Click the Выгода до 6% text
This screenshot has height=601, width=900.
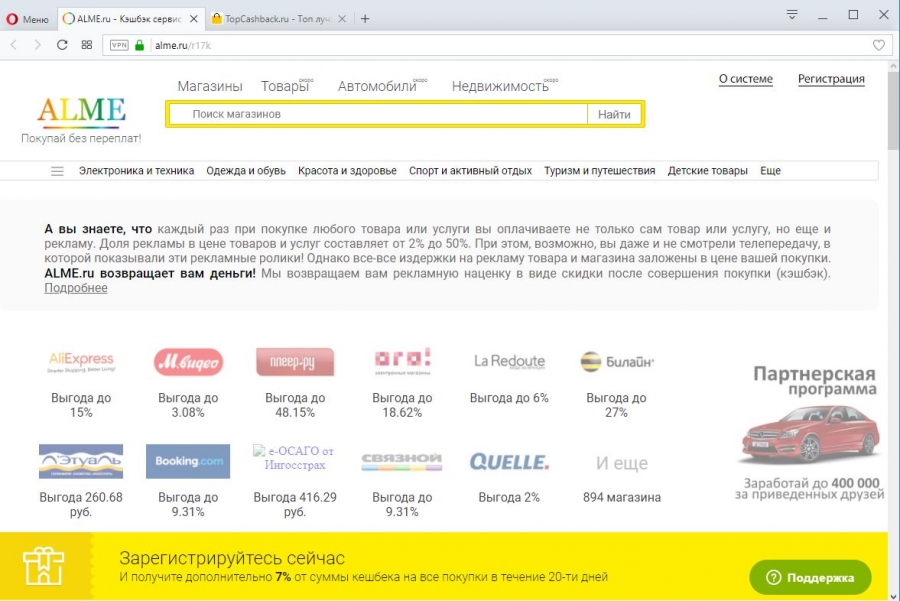tap(509, 398)
